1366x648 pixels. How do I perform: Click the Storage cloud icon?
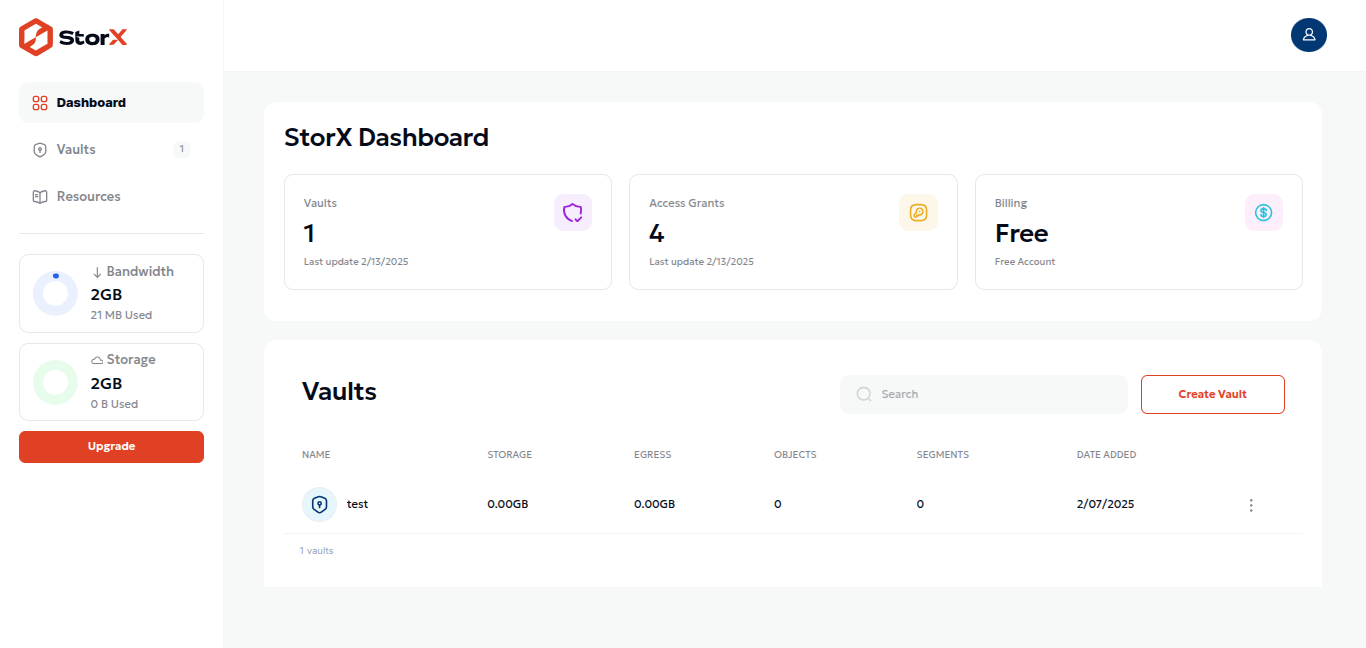[97, 360]
